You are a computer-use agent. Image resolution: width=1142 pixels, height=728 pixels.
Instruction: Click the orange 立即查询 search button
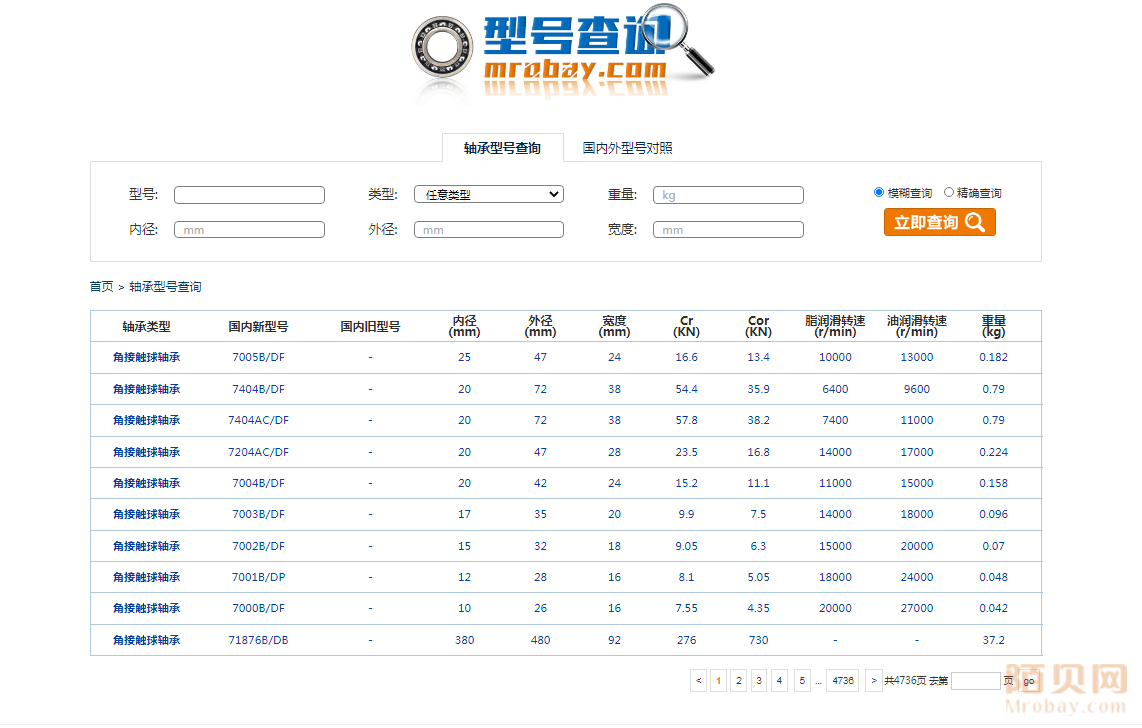[939, 222]
